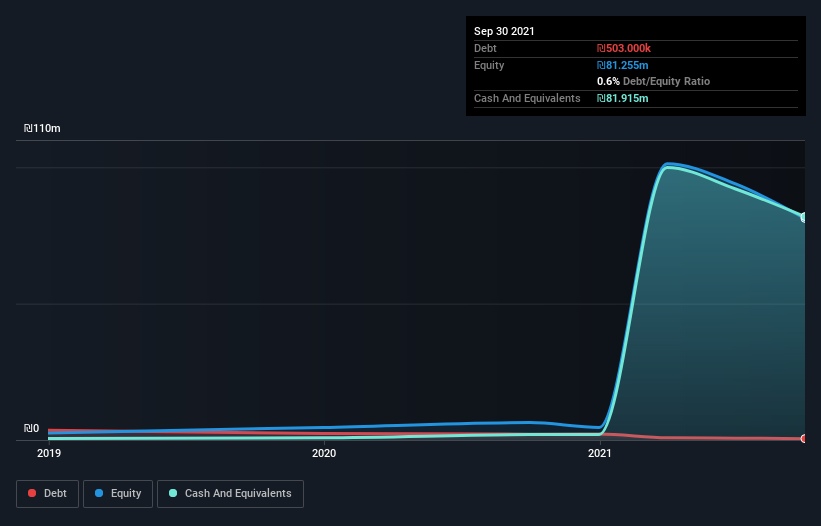Select the teal Cash endpoint marker on chart

[x=804, y=217]
